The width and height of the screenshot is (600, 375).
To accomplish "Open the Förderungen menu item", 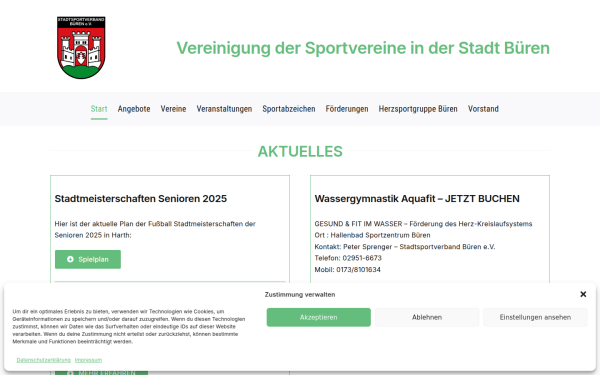I will (x=347, y=109).
